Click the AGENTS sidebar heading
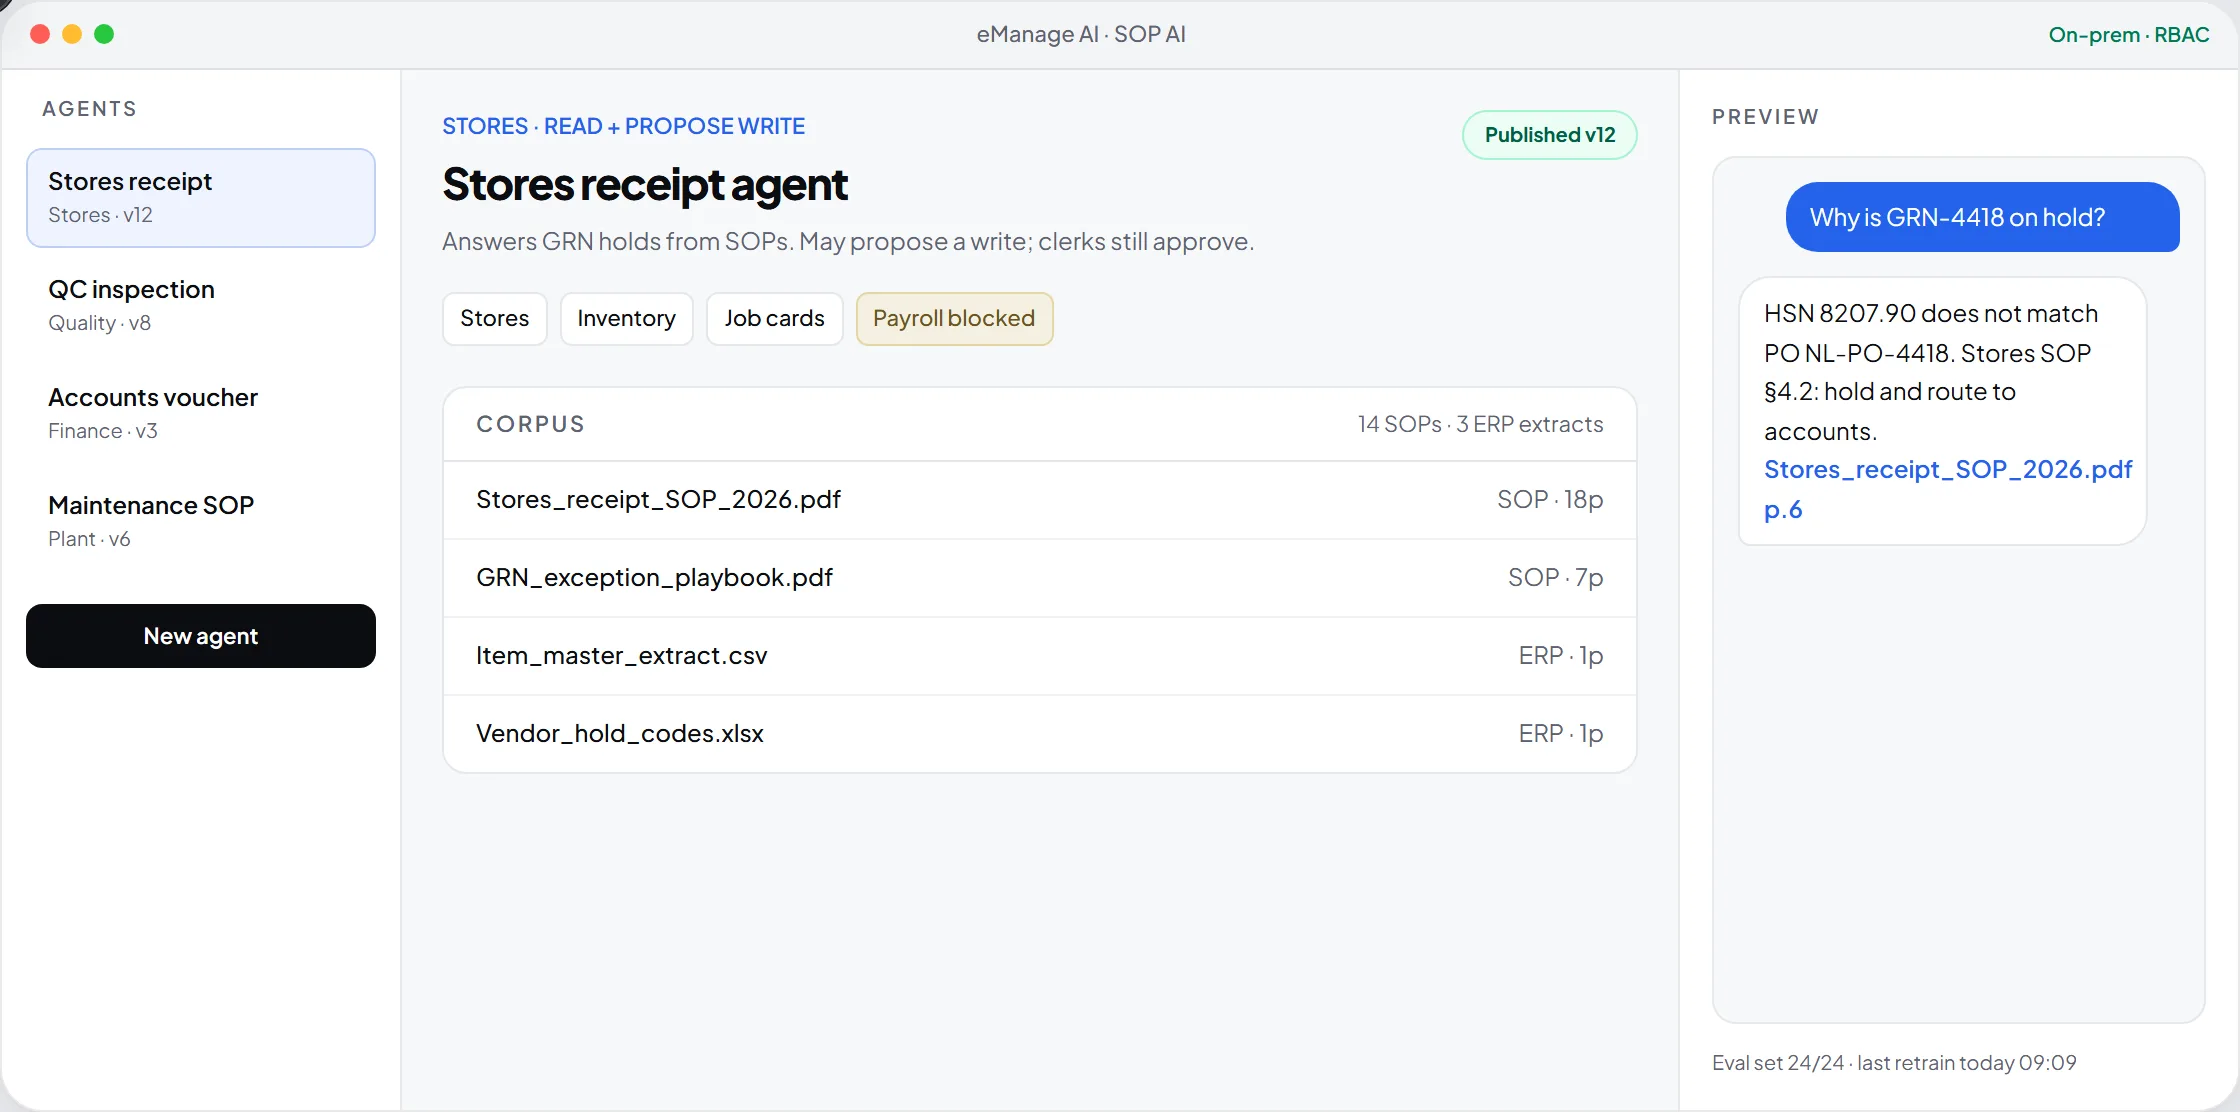This screenshot has height=1112, width=2240. tap(89, 109)
